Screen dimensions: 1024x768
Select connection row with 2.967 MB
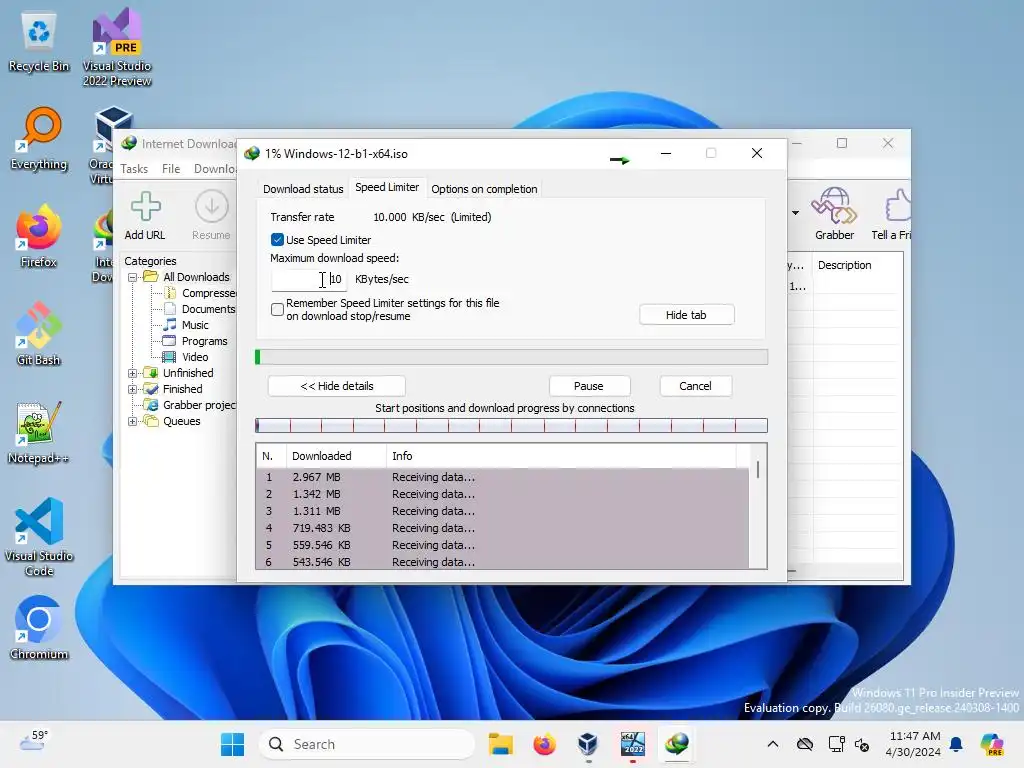[x=502, y=477]
